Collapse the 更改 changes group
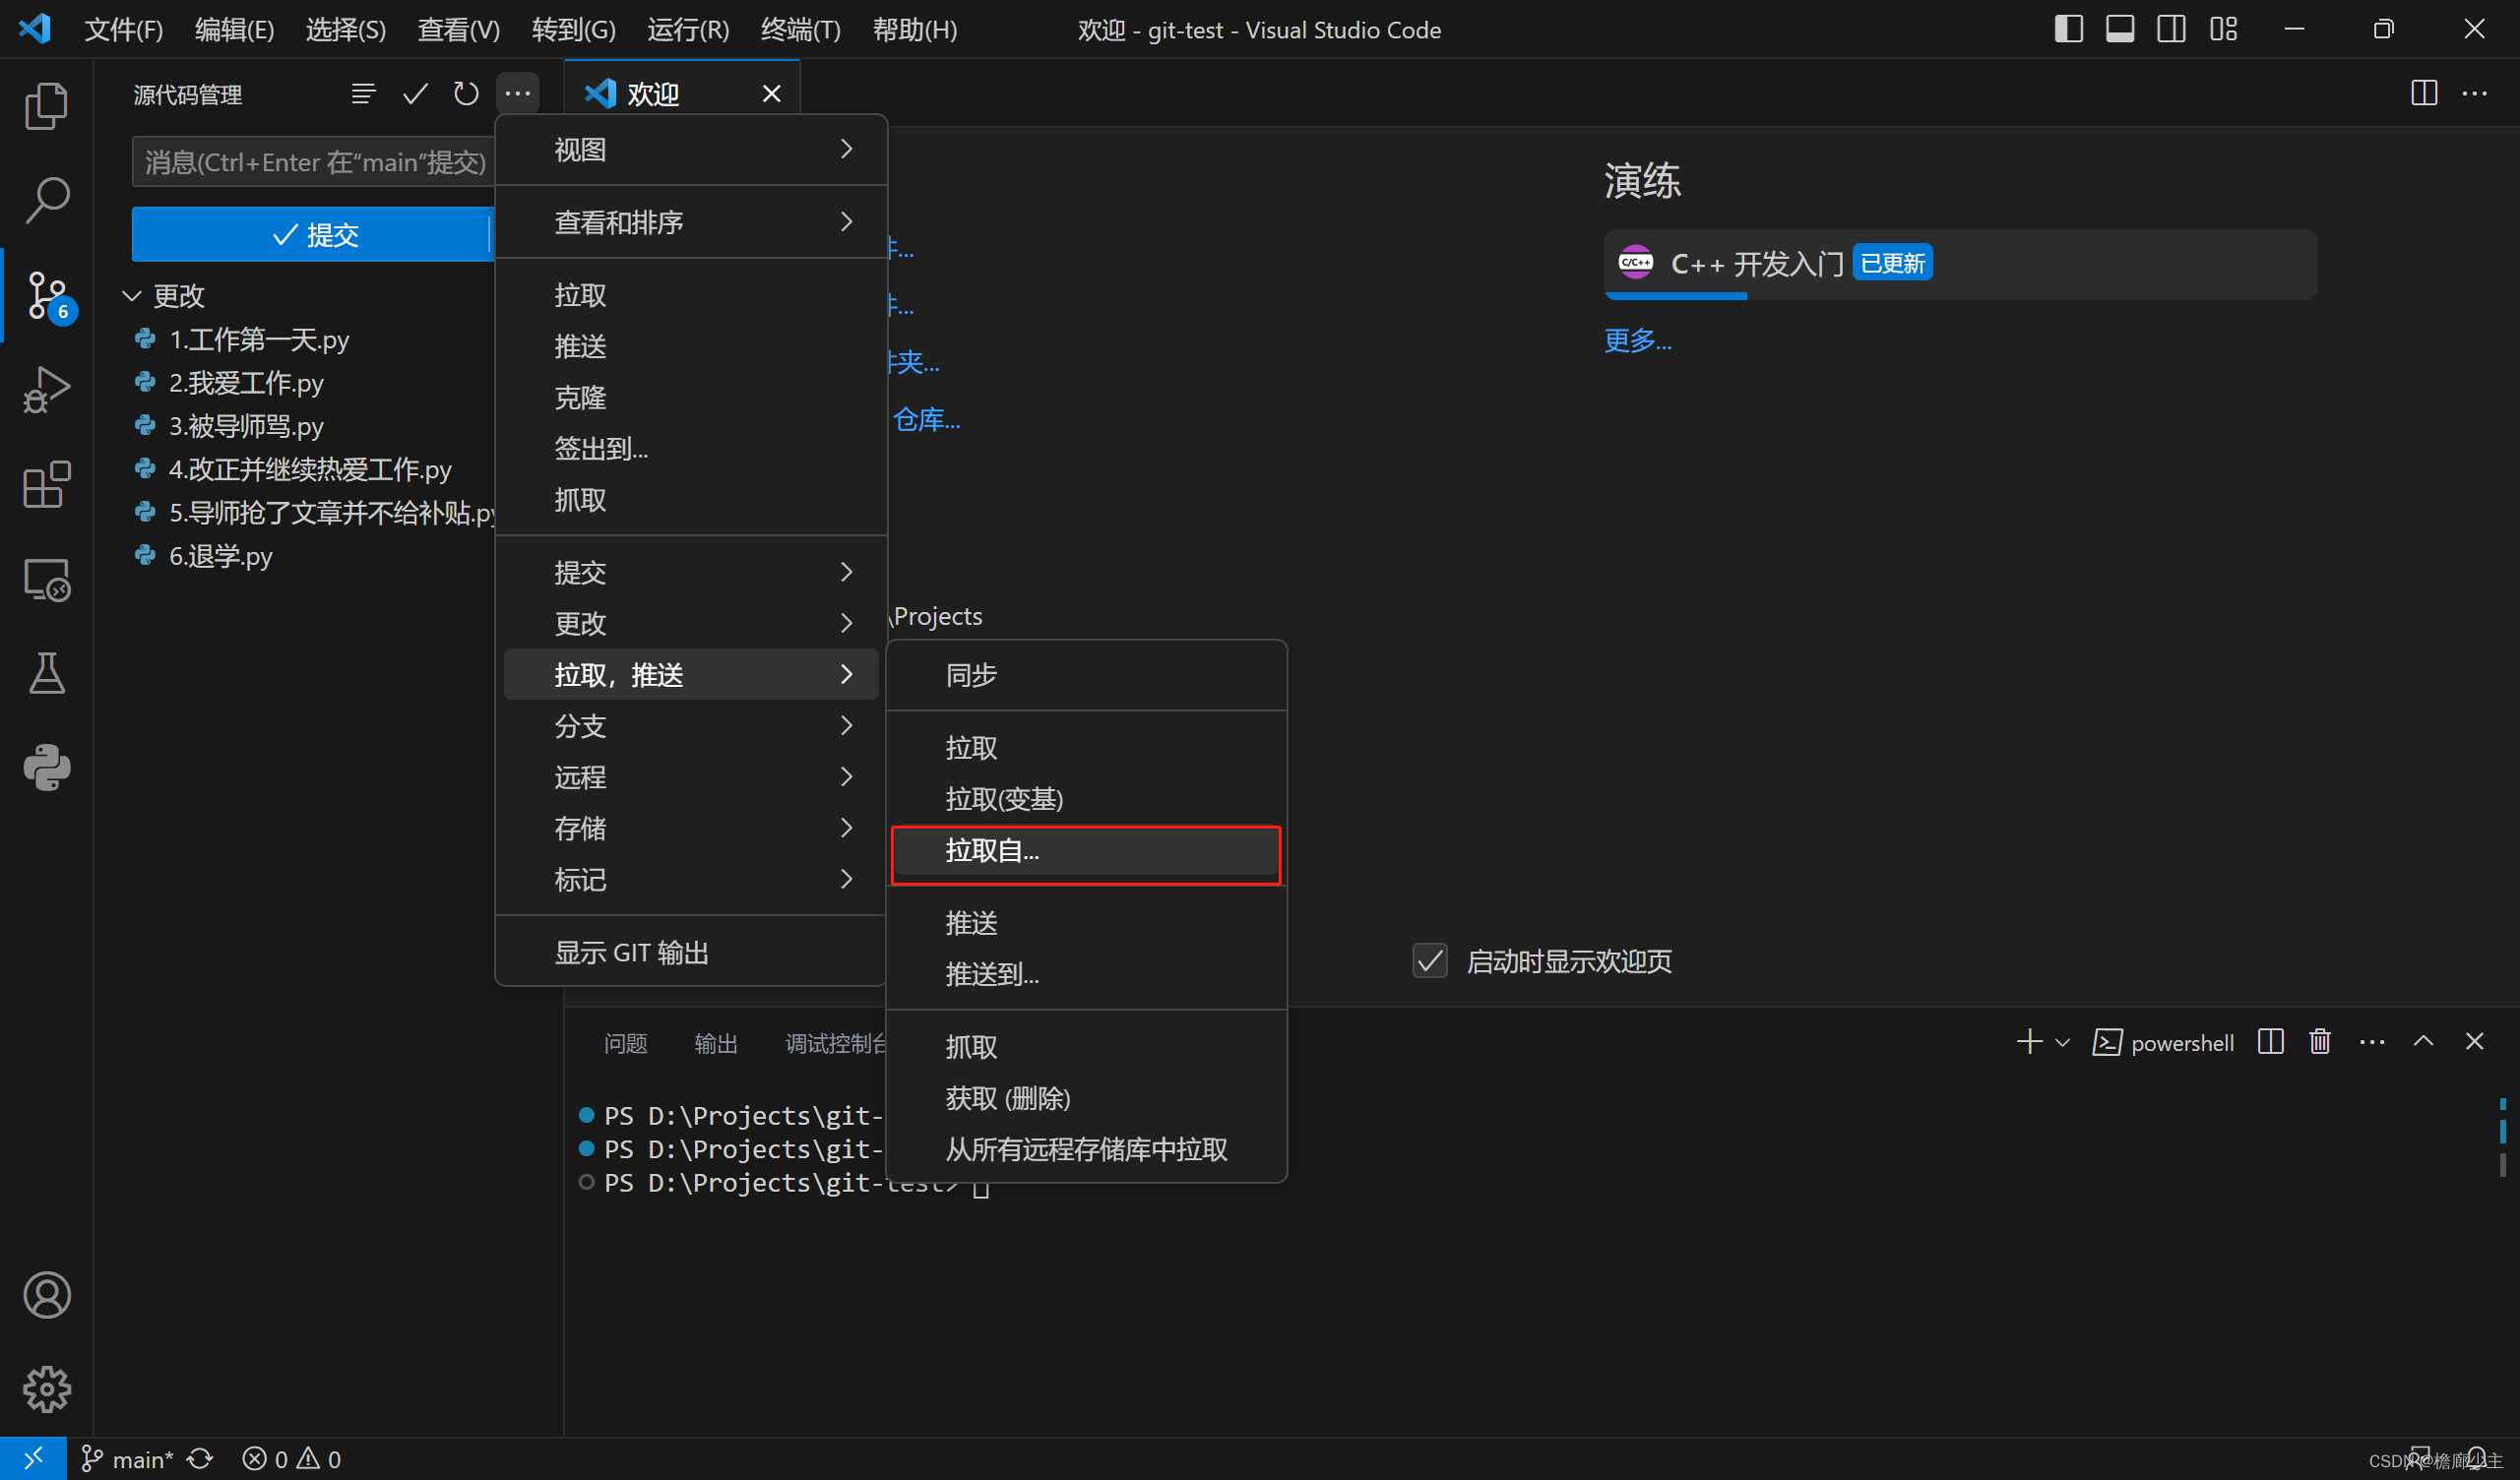The width and height of the screenshot is (2520, 1480). point(131,296)
